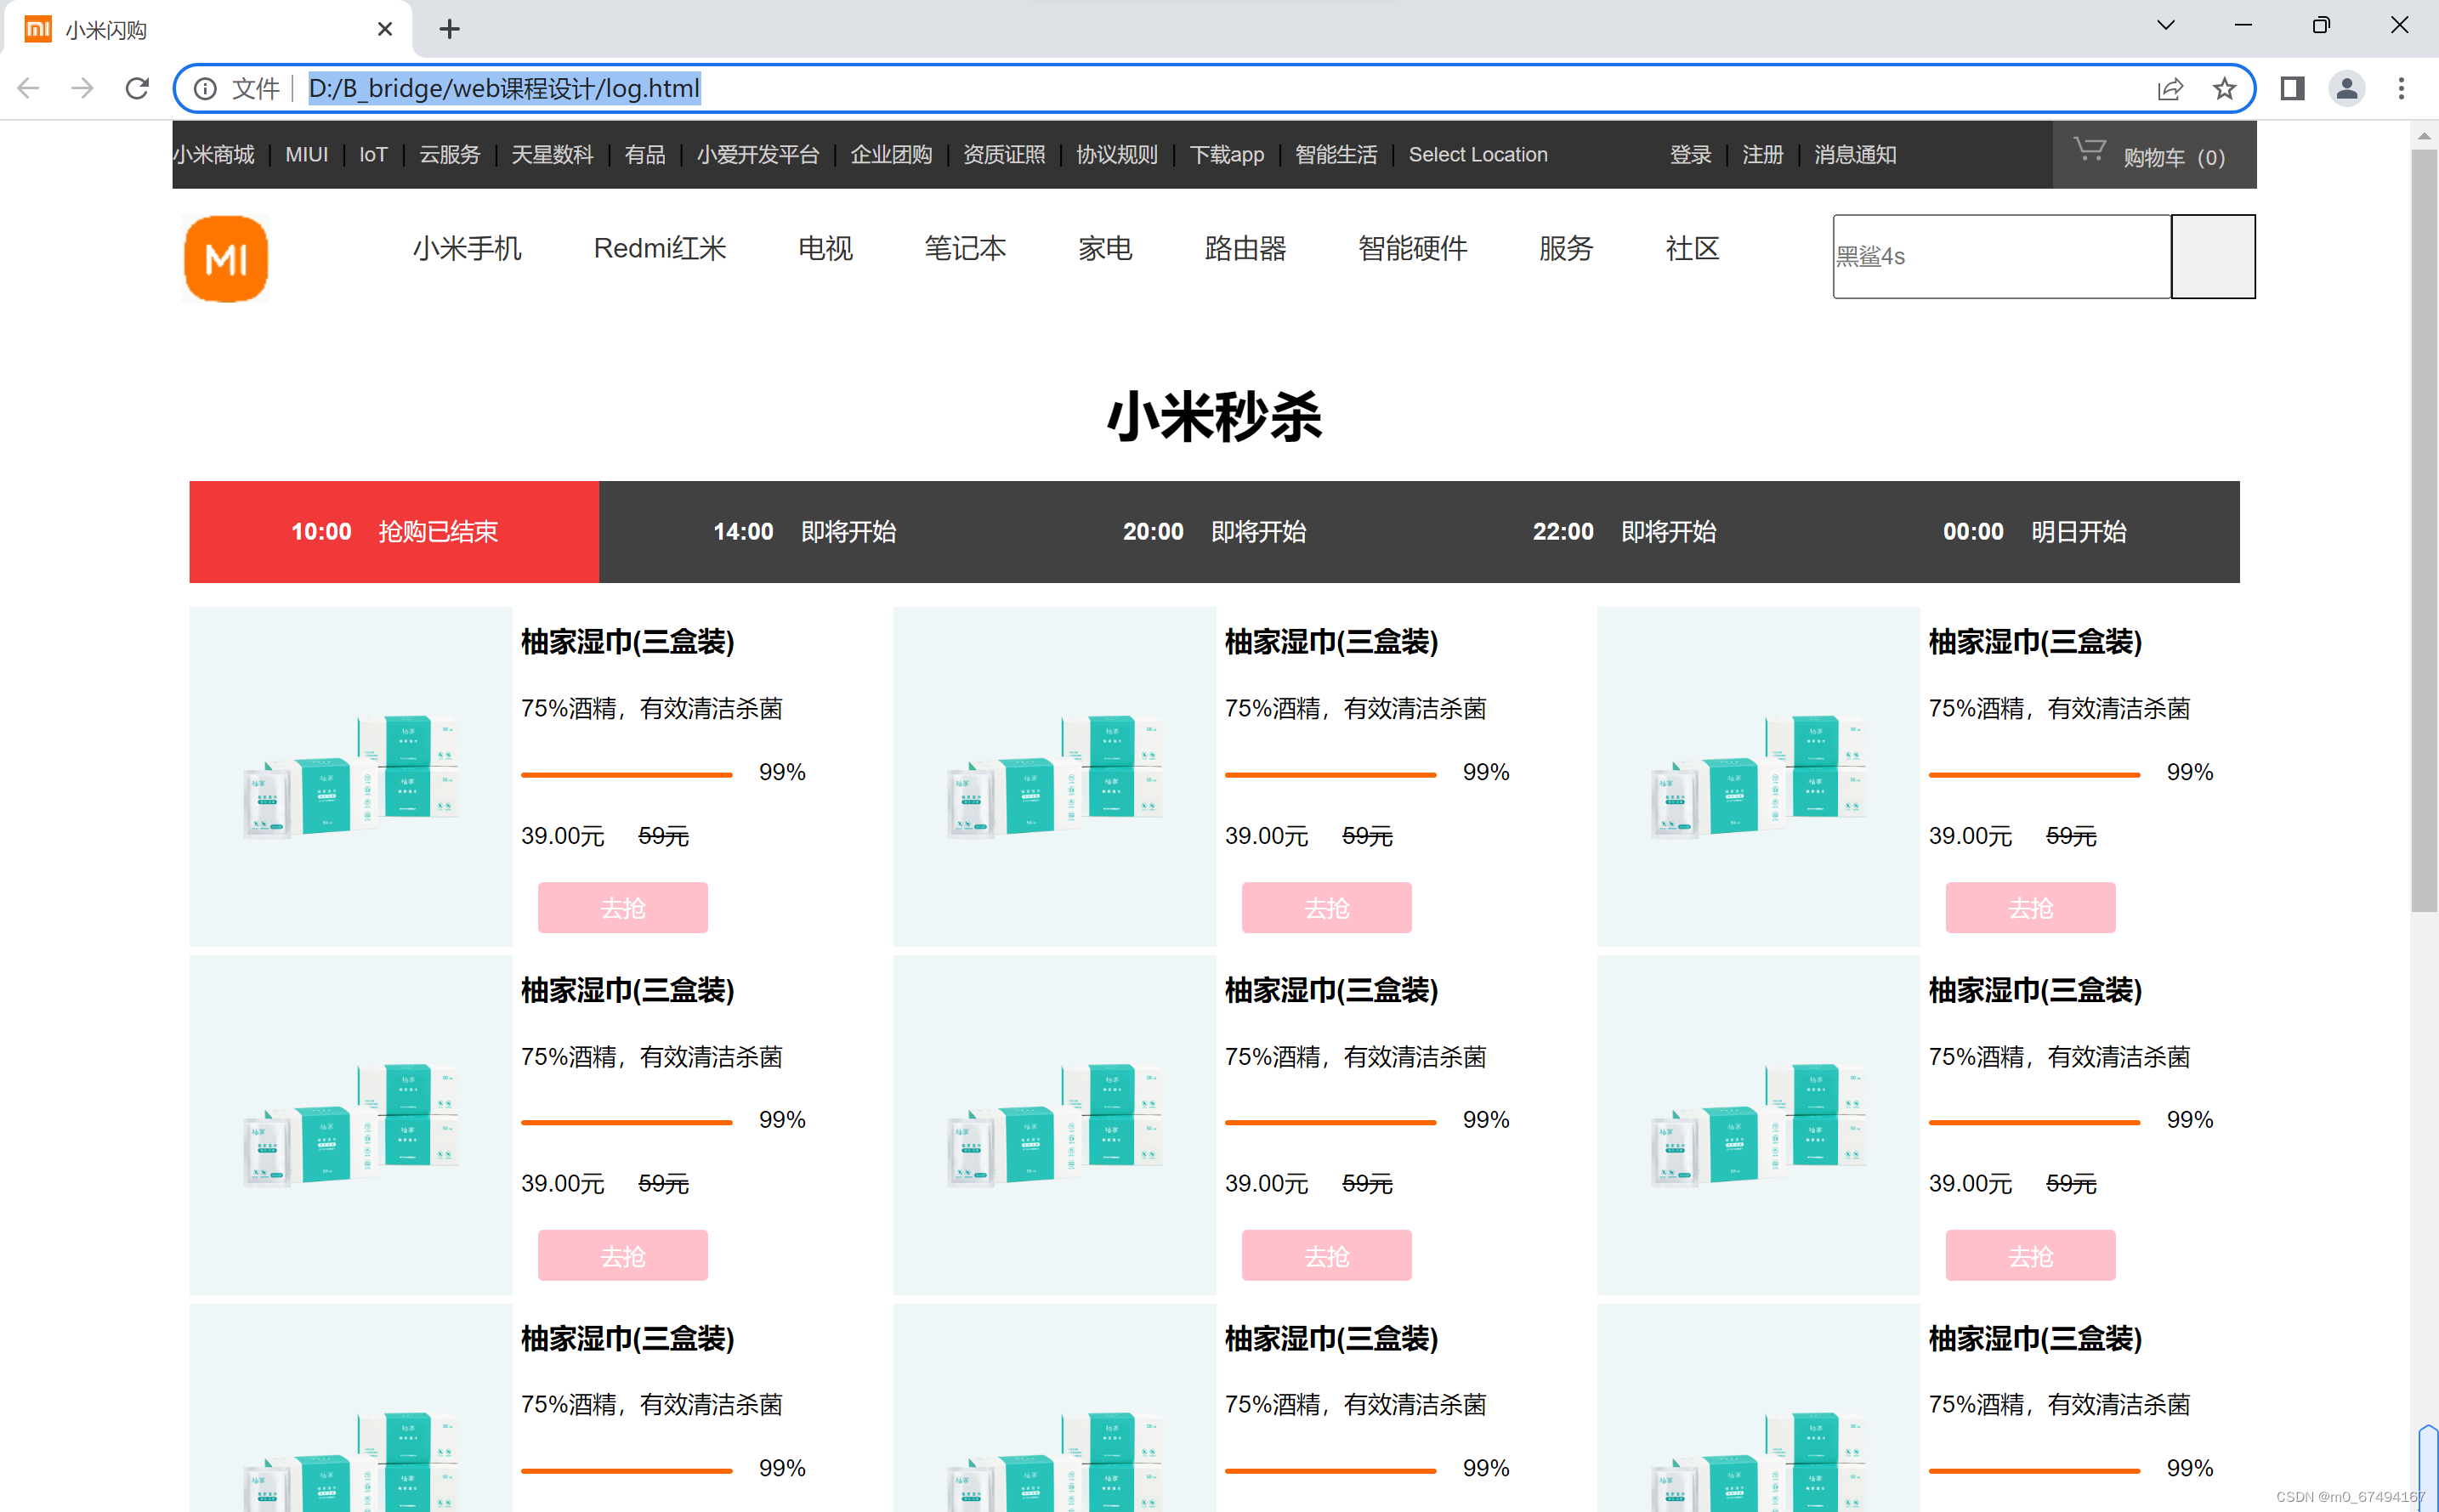Click the page vertical scrollbar thumb
This screenshot has height=1512, width=2439.
point(2424,530)
